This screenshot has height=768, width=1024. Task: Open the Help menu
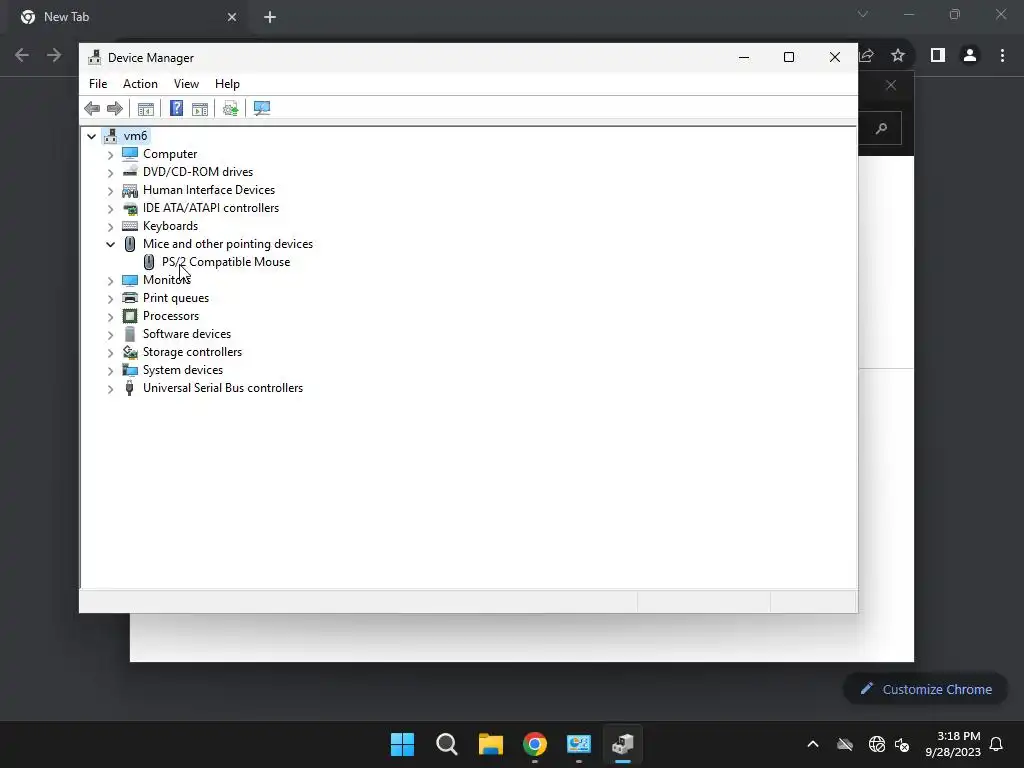[x=227, y=84]
